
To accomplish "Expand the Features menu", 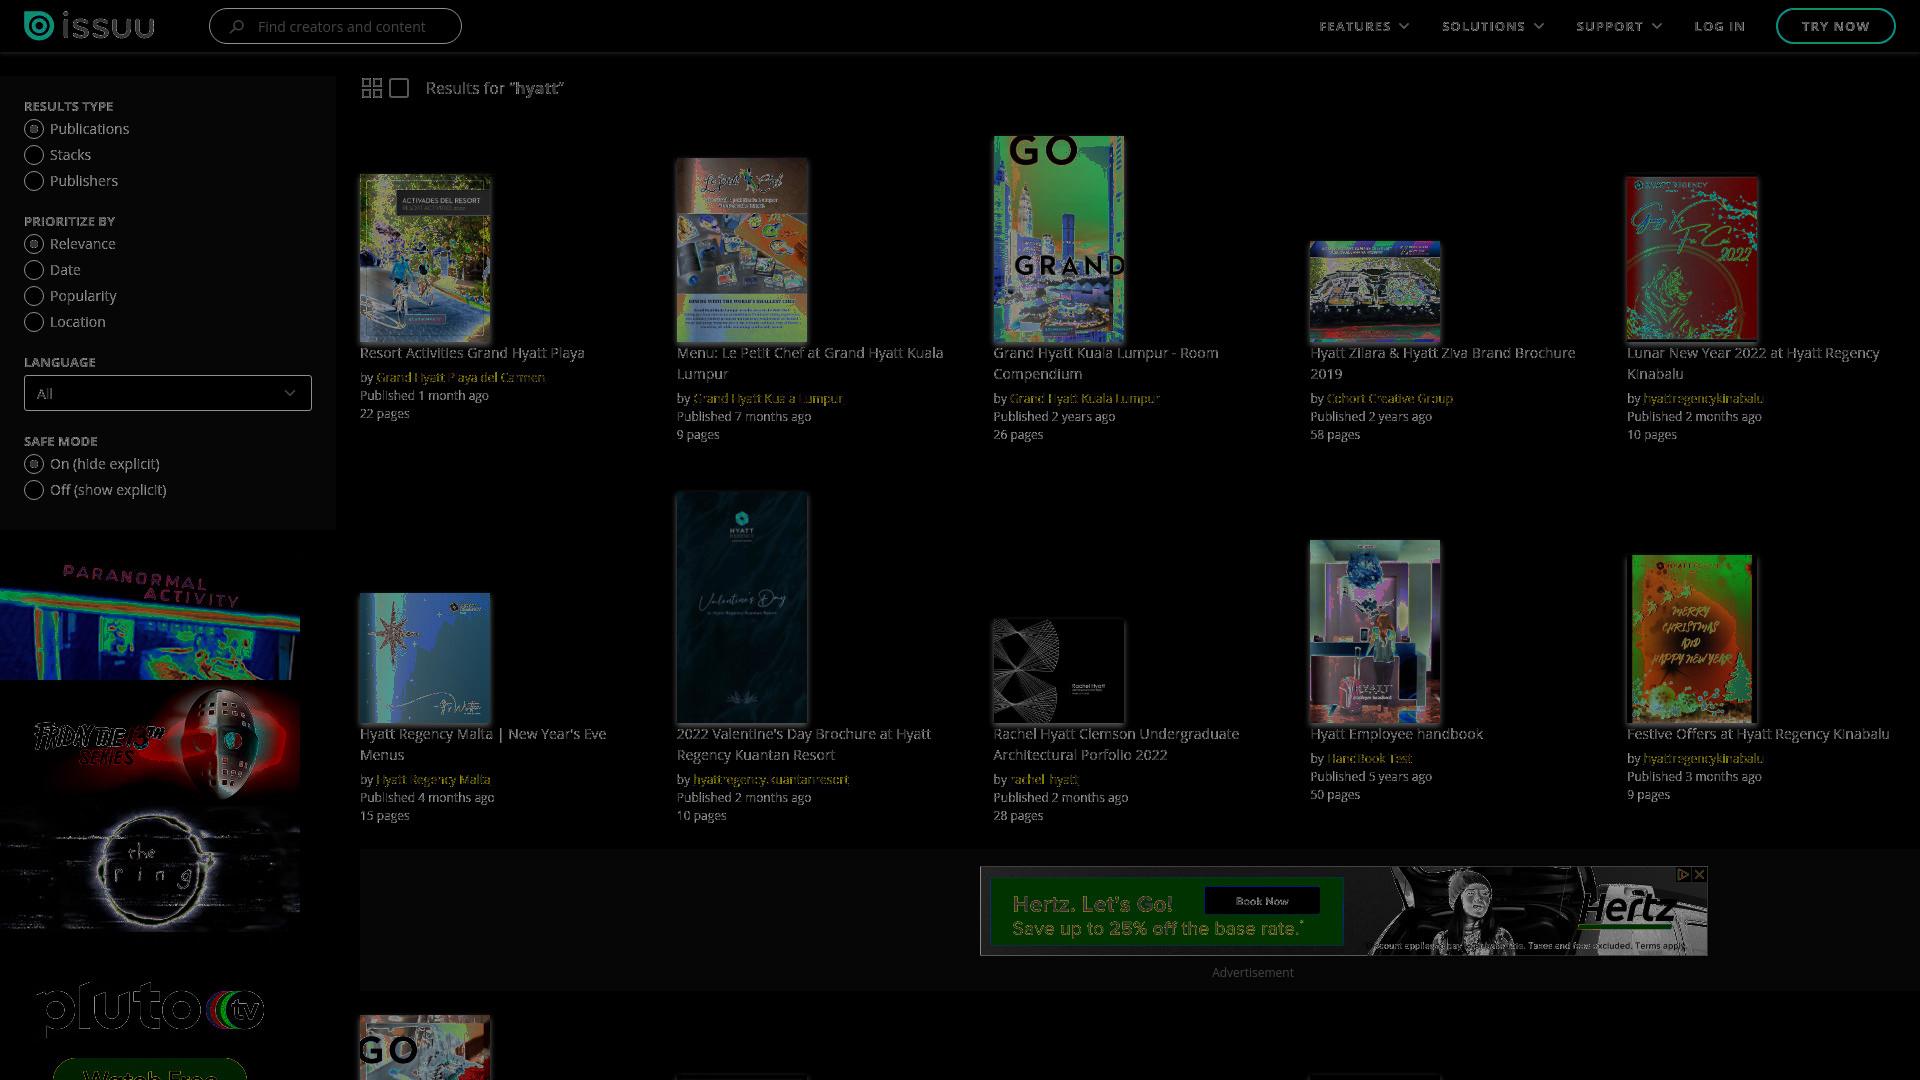I will click(x=1364, y=26).
